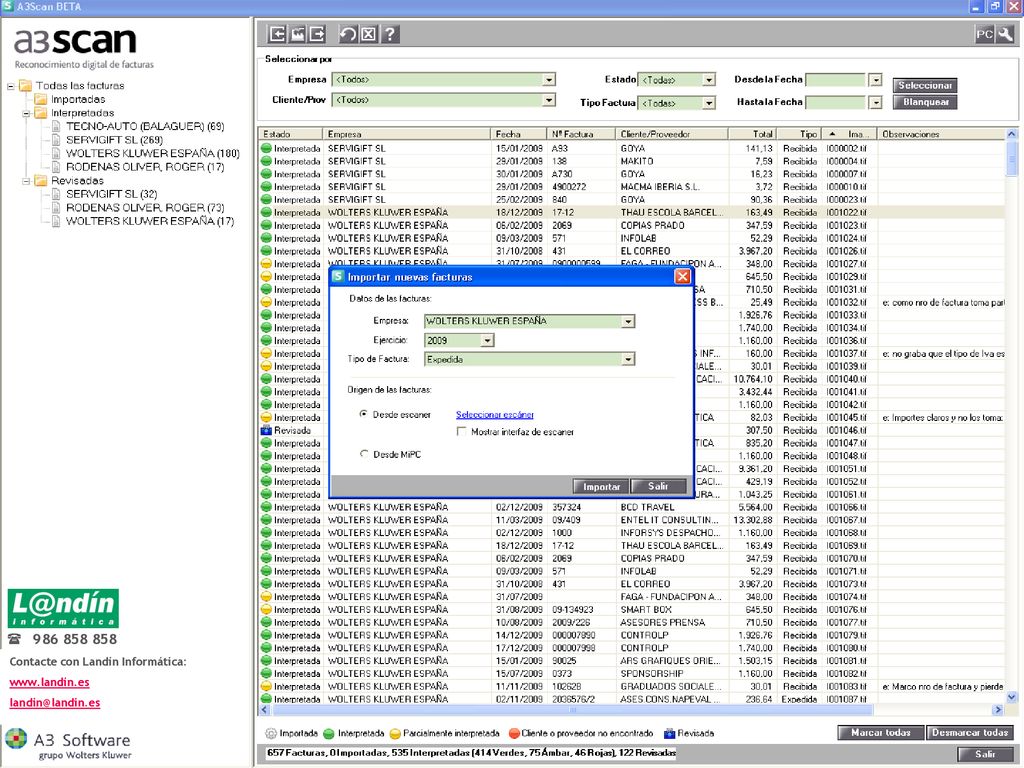
Task: Click the amber status icon on row I001027.tif
Action: [266, 264]
